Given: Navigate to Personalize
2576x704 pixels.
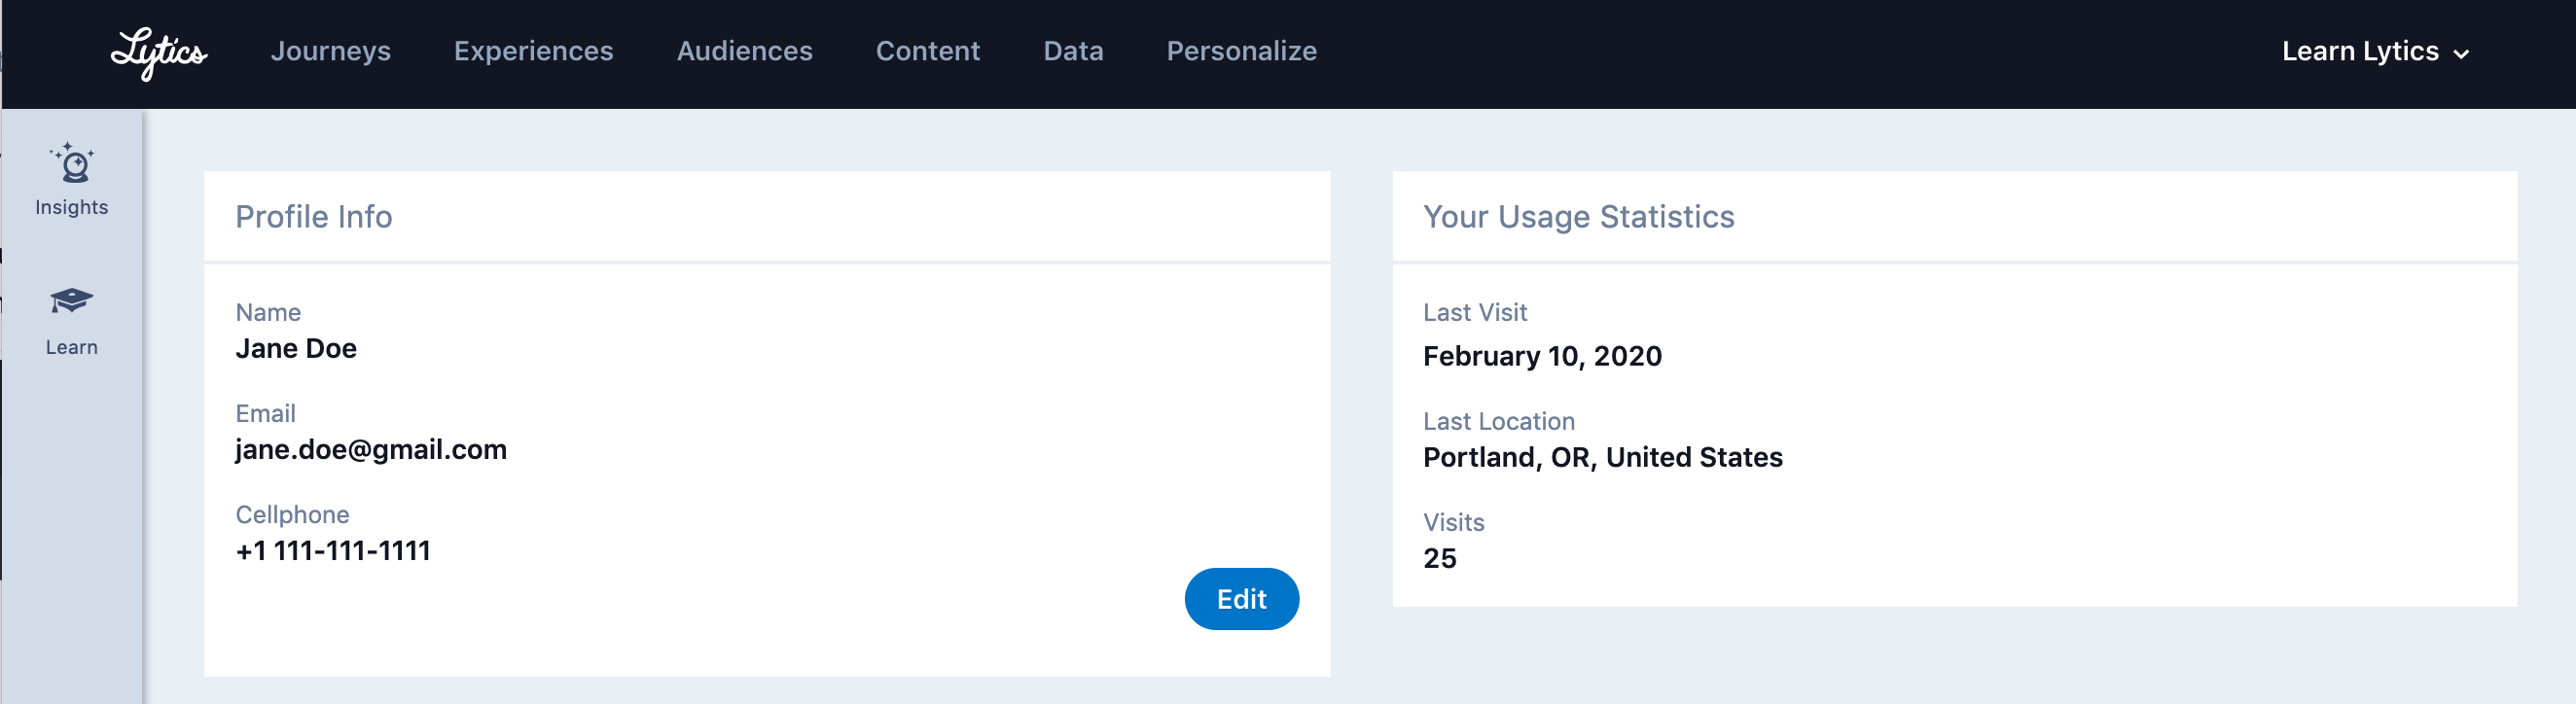Looking at the screenshot, I should (x=1241, y=51).
